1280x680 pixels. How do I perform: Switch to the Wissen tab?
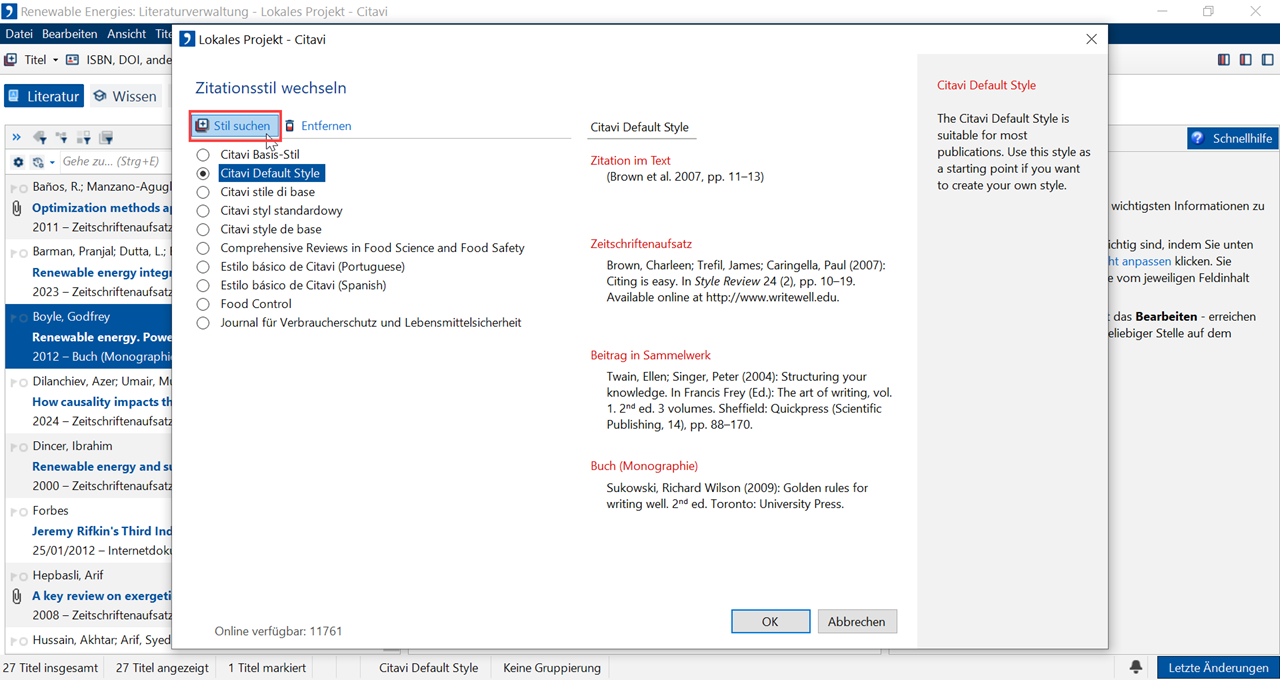click(125, 96)
